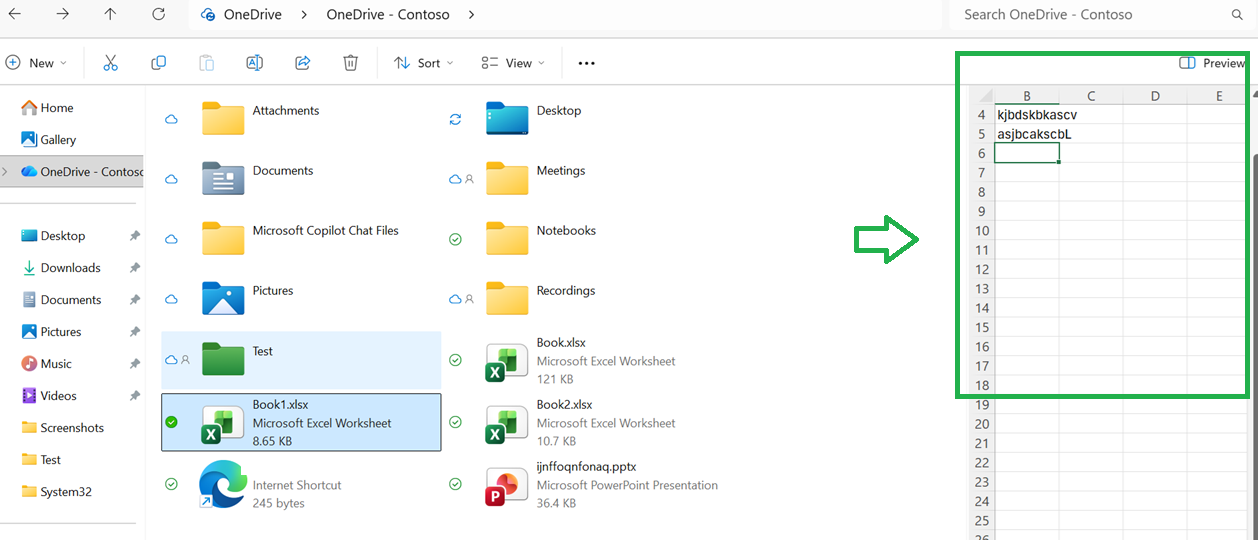Click the Delete trash can icon
Screen dimensions: 1258x547
pos(350,63)
